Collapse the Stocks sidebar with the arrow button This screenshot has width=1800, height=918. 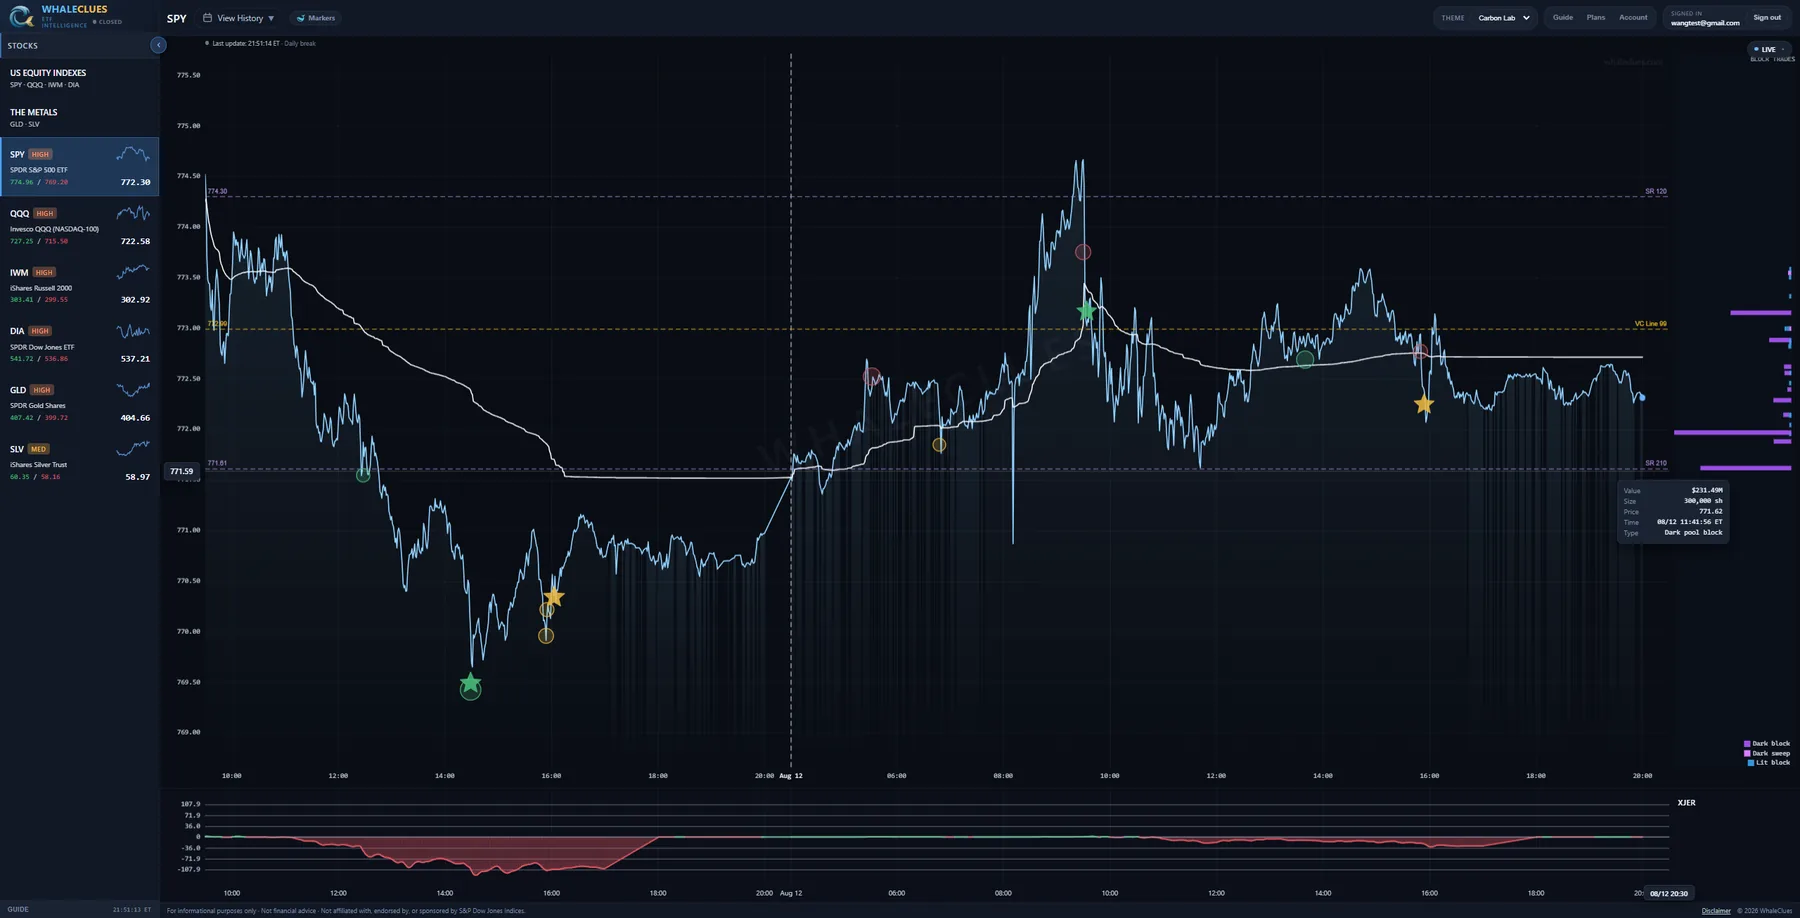(x=158, y=45)
